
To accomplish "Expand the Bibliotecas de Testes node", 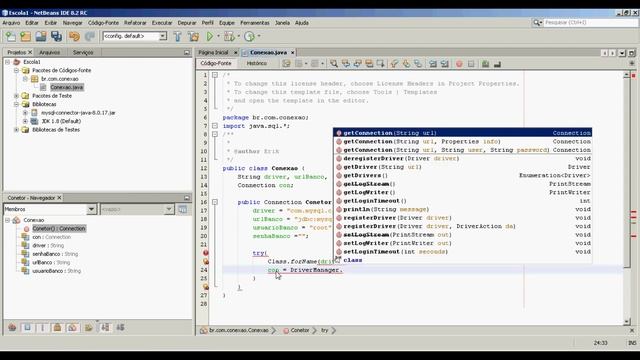I will click(x=16, y=130).
